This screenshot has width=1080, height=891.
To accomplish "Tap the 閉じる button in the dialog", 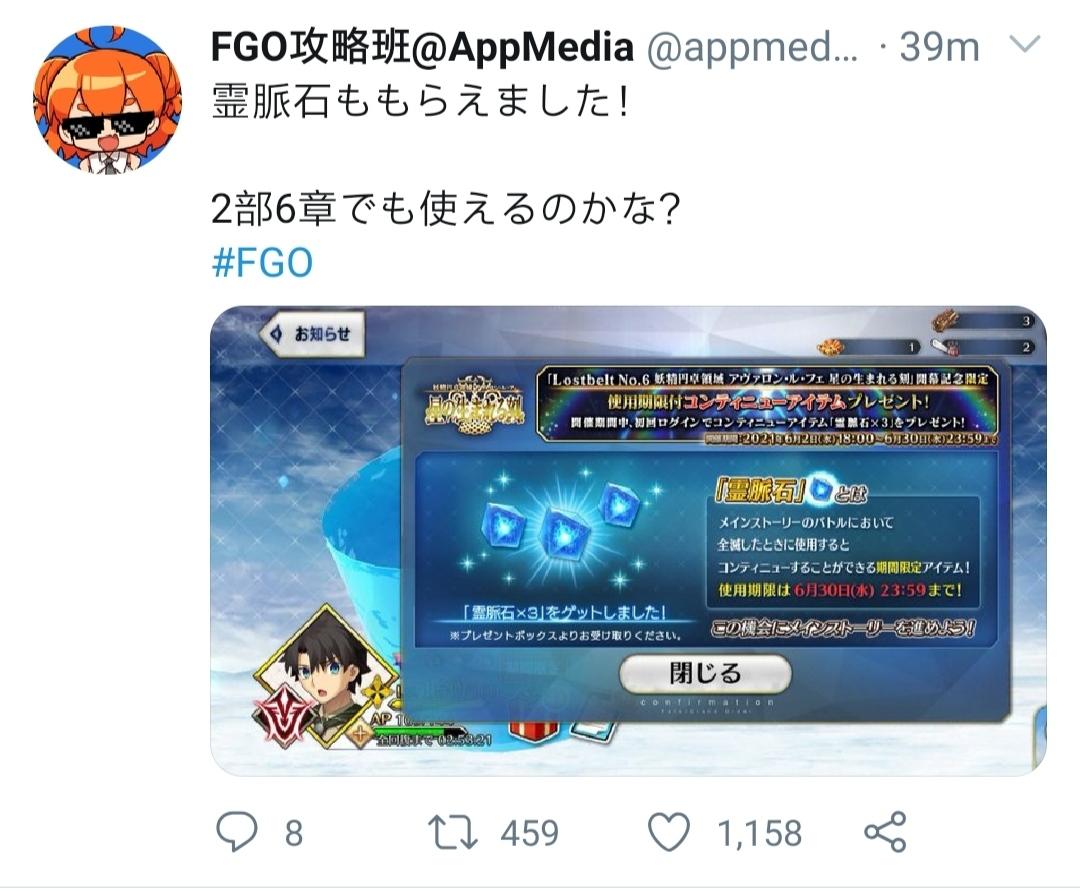I will [705, 673].
